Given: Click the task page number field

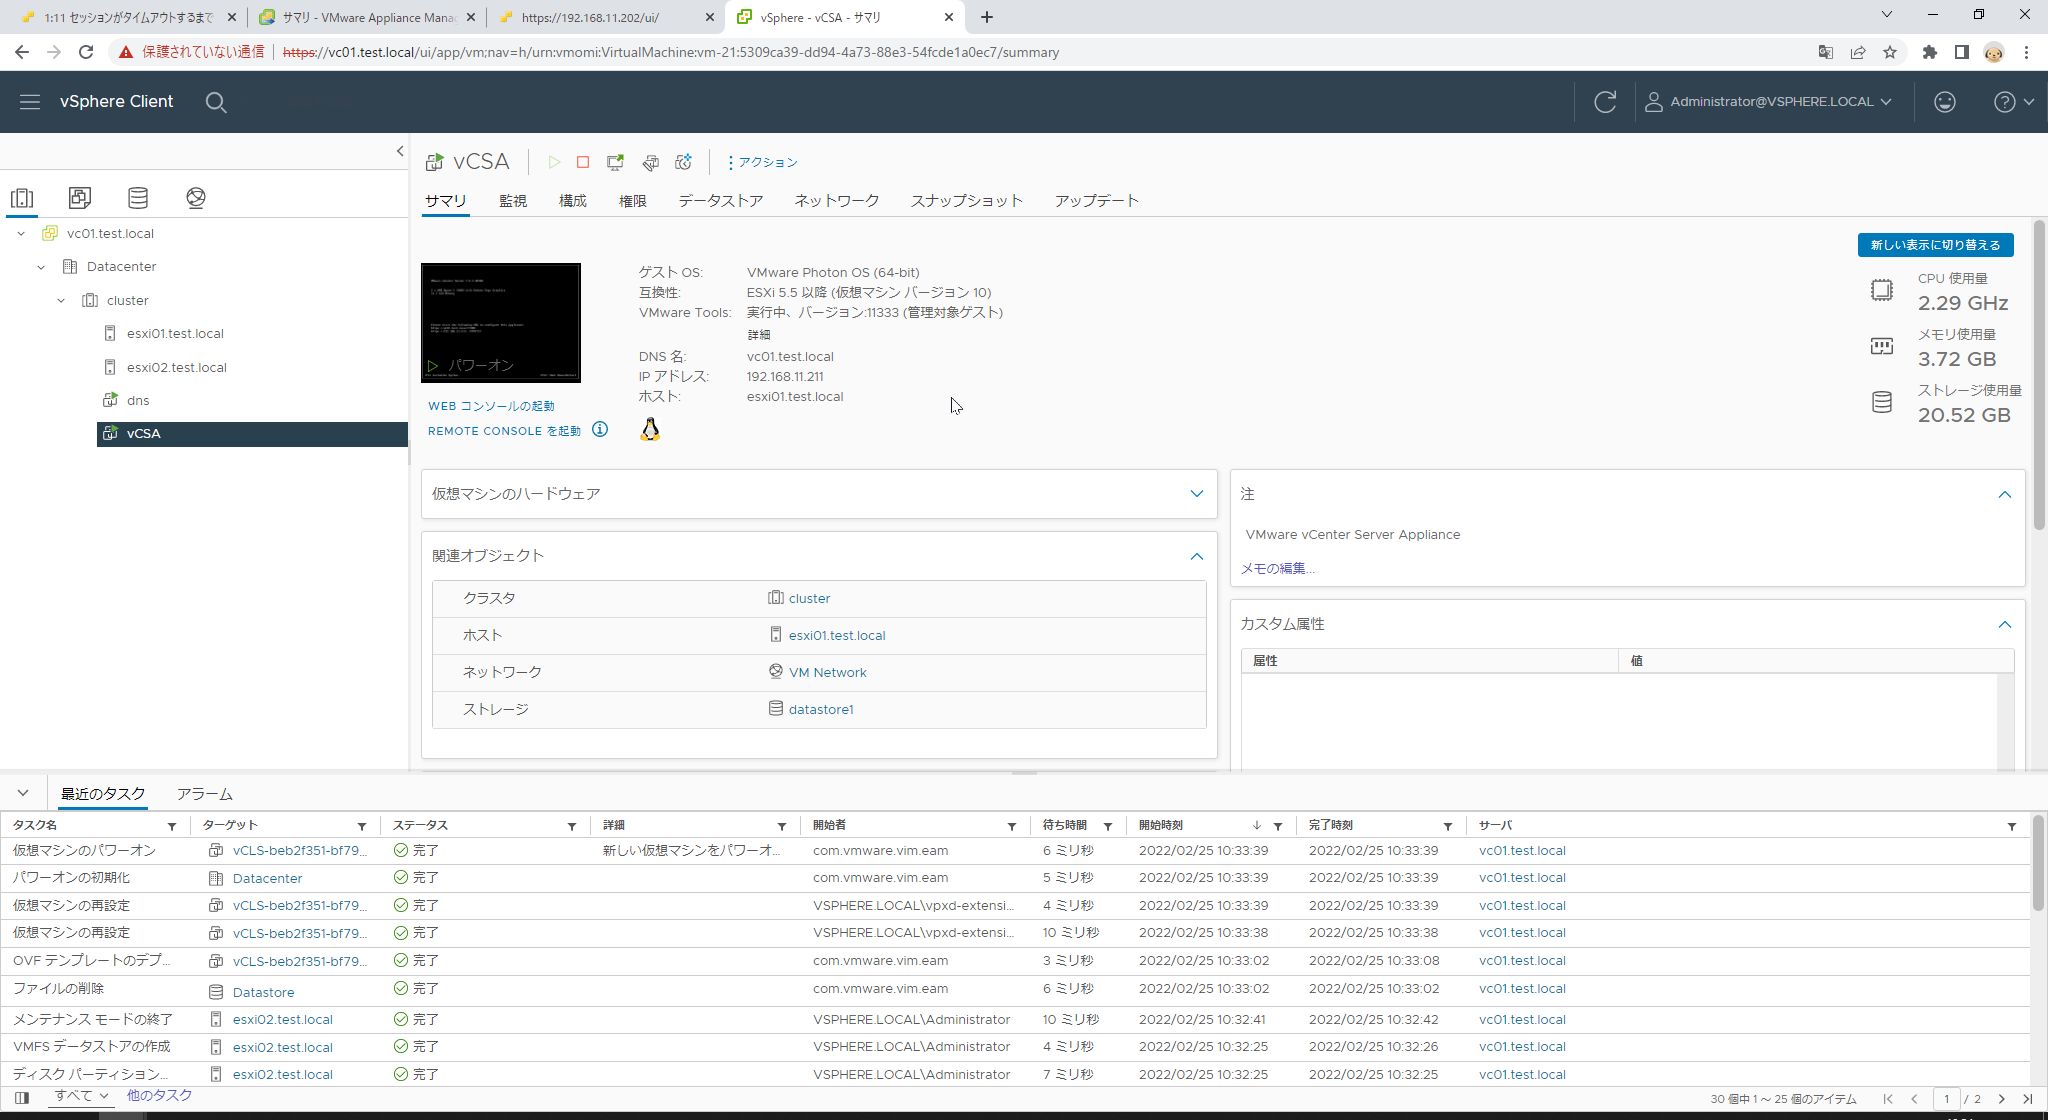Looking at the screenshot, I should (1946, 1099).
